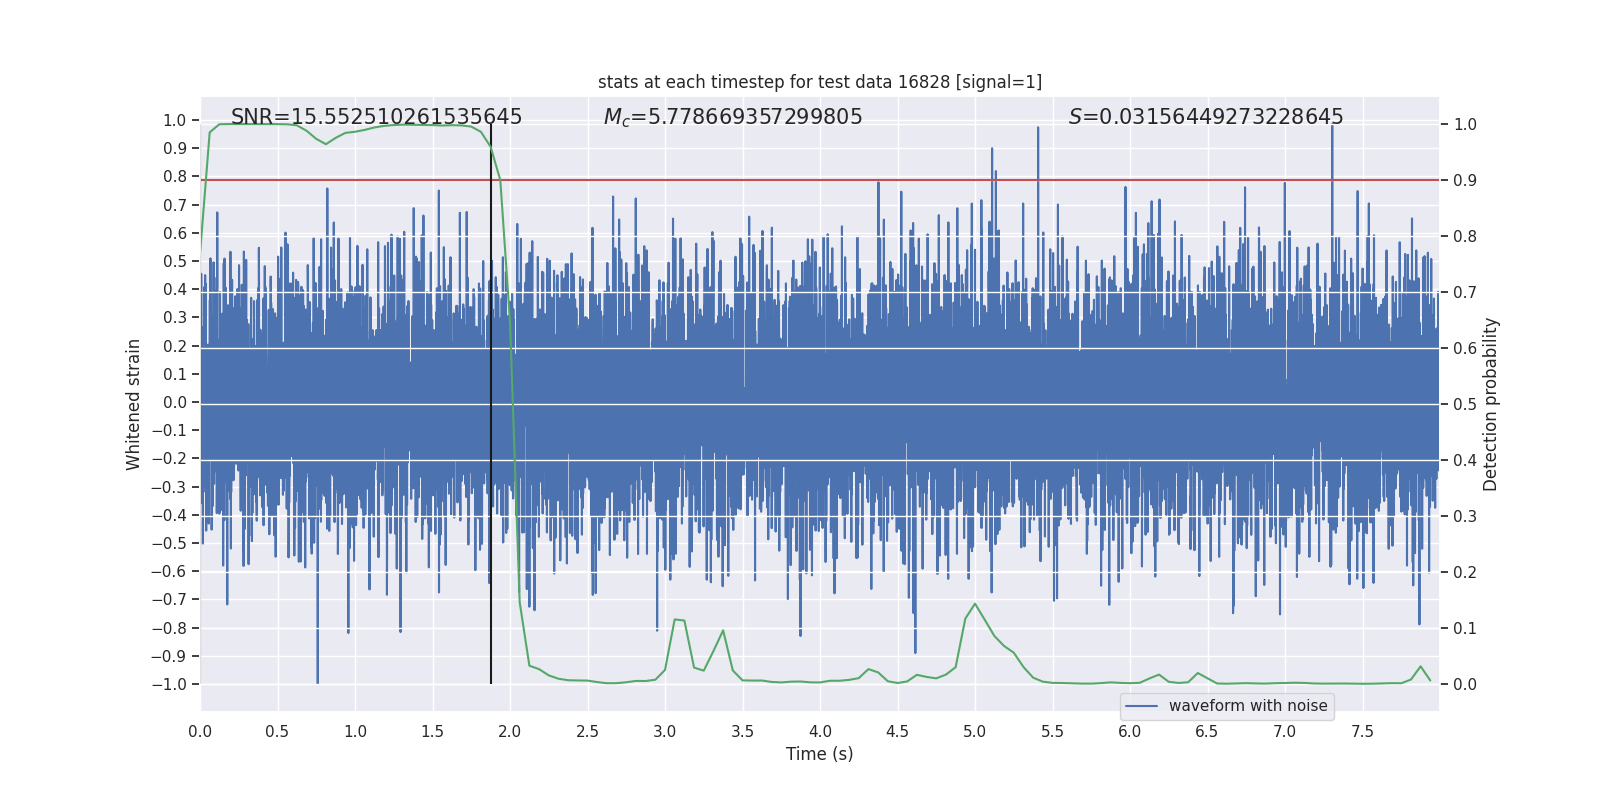Click the 0.2 tick on the Whitened strain axis
The image size is (1600, 800).
pos(175,346)
